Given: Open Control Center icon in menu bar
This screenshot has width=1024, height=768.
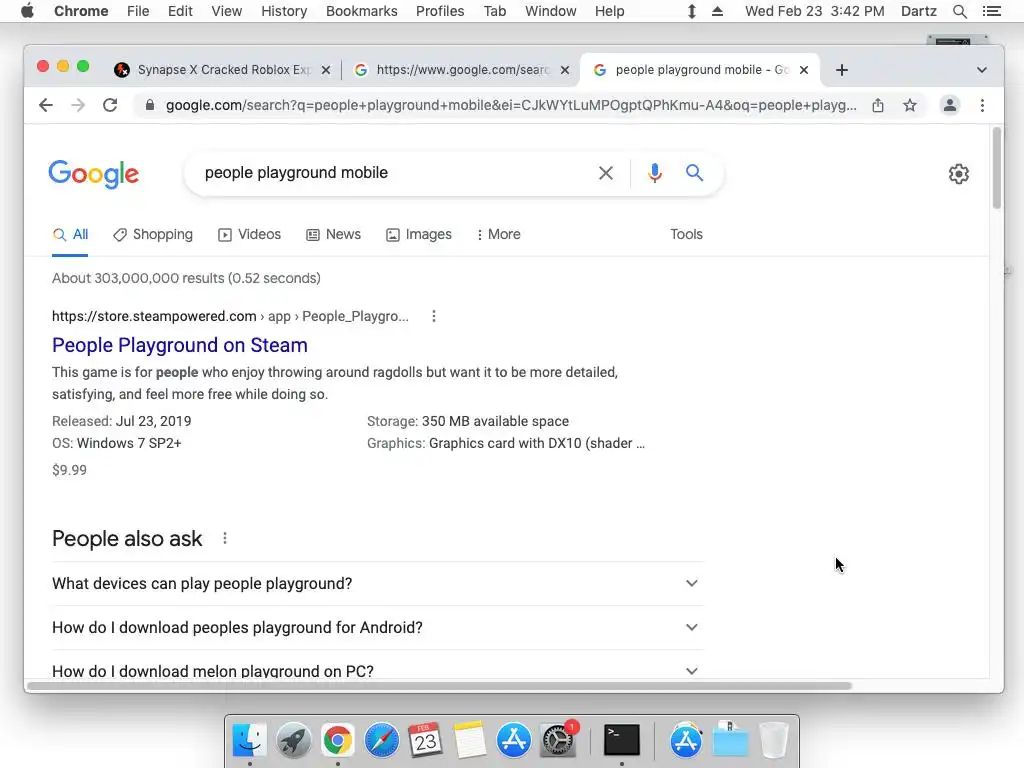Looking at the screenshot, I should pos(991,11).
